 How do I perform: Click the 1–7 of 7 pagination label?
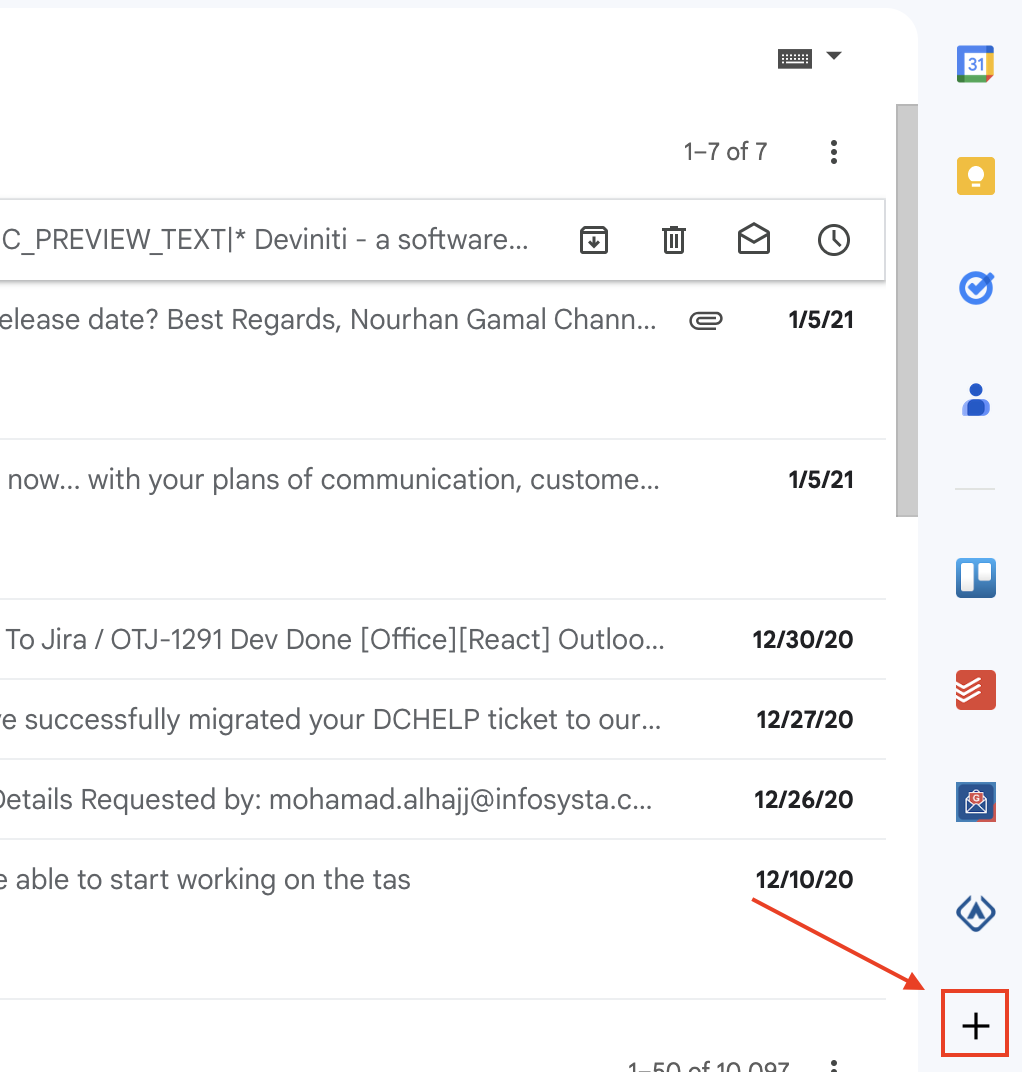(724, 152)
